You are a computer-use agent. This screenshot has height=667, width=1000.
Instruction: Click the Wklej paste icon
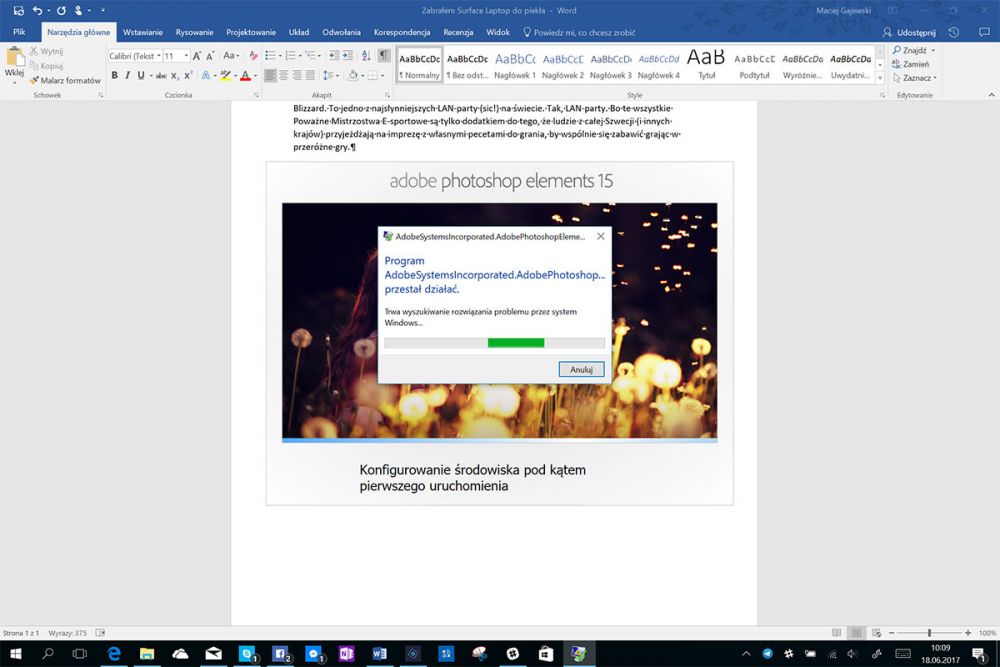14,58
